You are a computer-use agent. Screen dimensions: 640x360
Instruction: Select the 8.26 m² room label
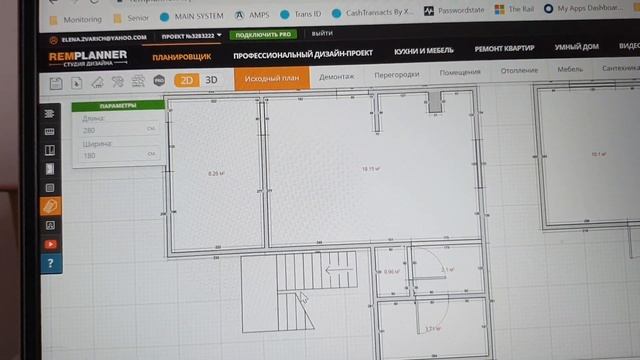[x=216, y=173]
